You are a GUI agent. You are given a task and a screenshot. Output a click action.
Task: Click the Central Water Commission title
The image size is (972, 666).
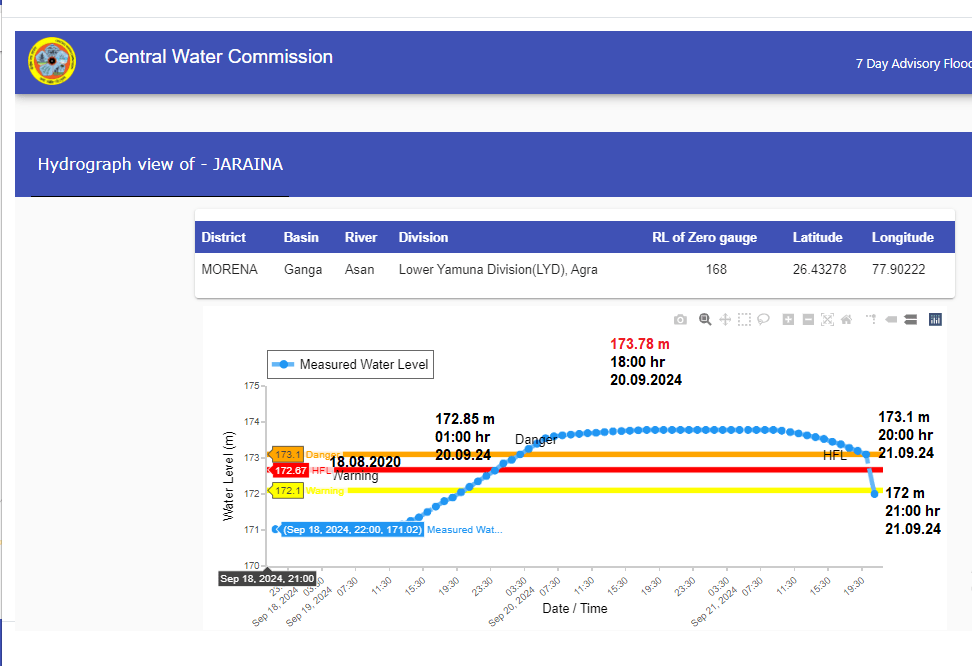[218, 57]
